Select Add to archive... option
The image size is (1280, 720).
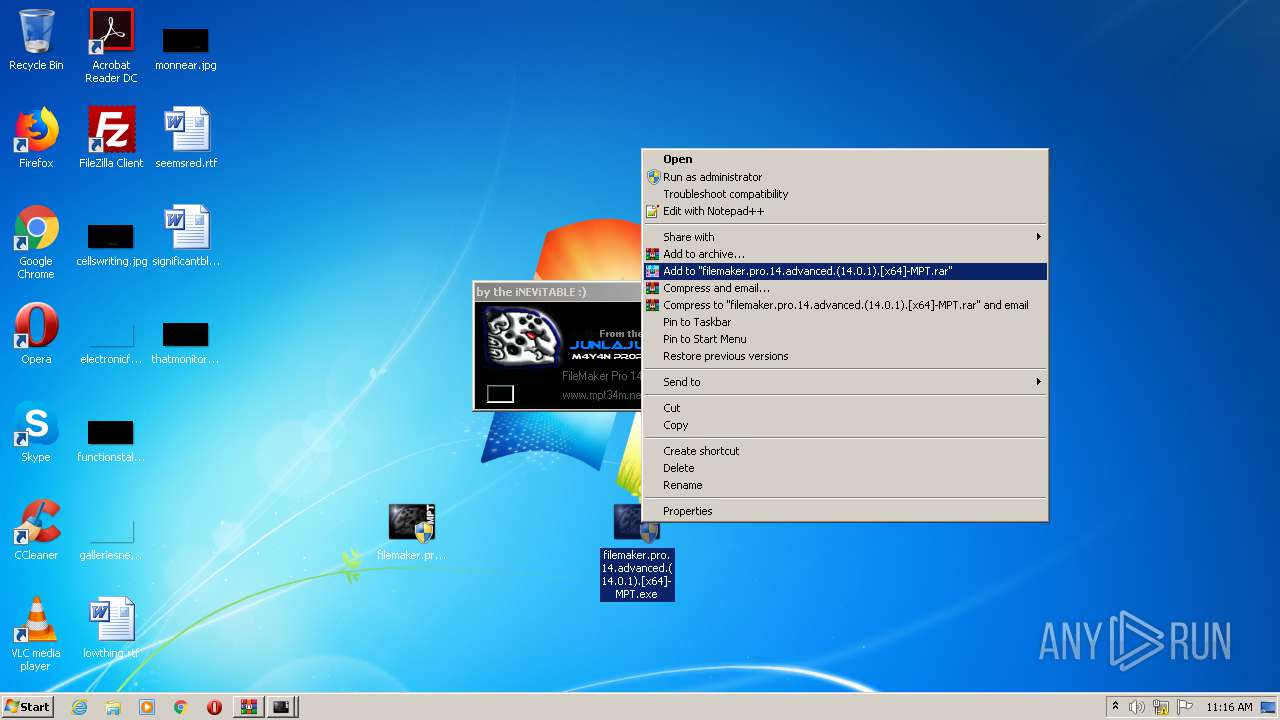pos(844,254)
